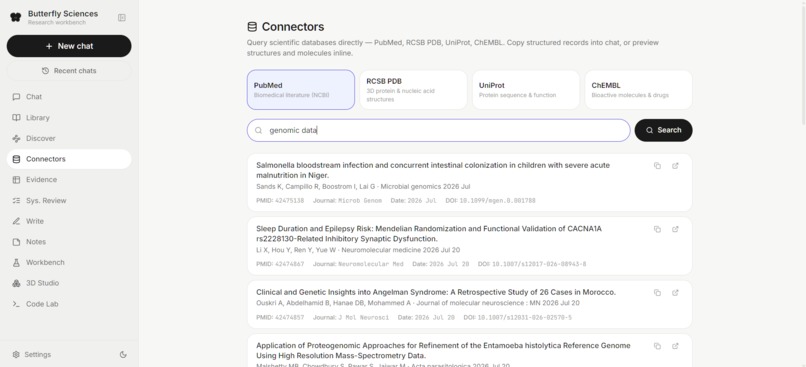The image size is (806, 367).
Task: Open the Salmonella article in external link
Action: click(675, 166)
